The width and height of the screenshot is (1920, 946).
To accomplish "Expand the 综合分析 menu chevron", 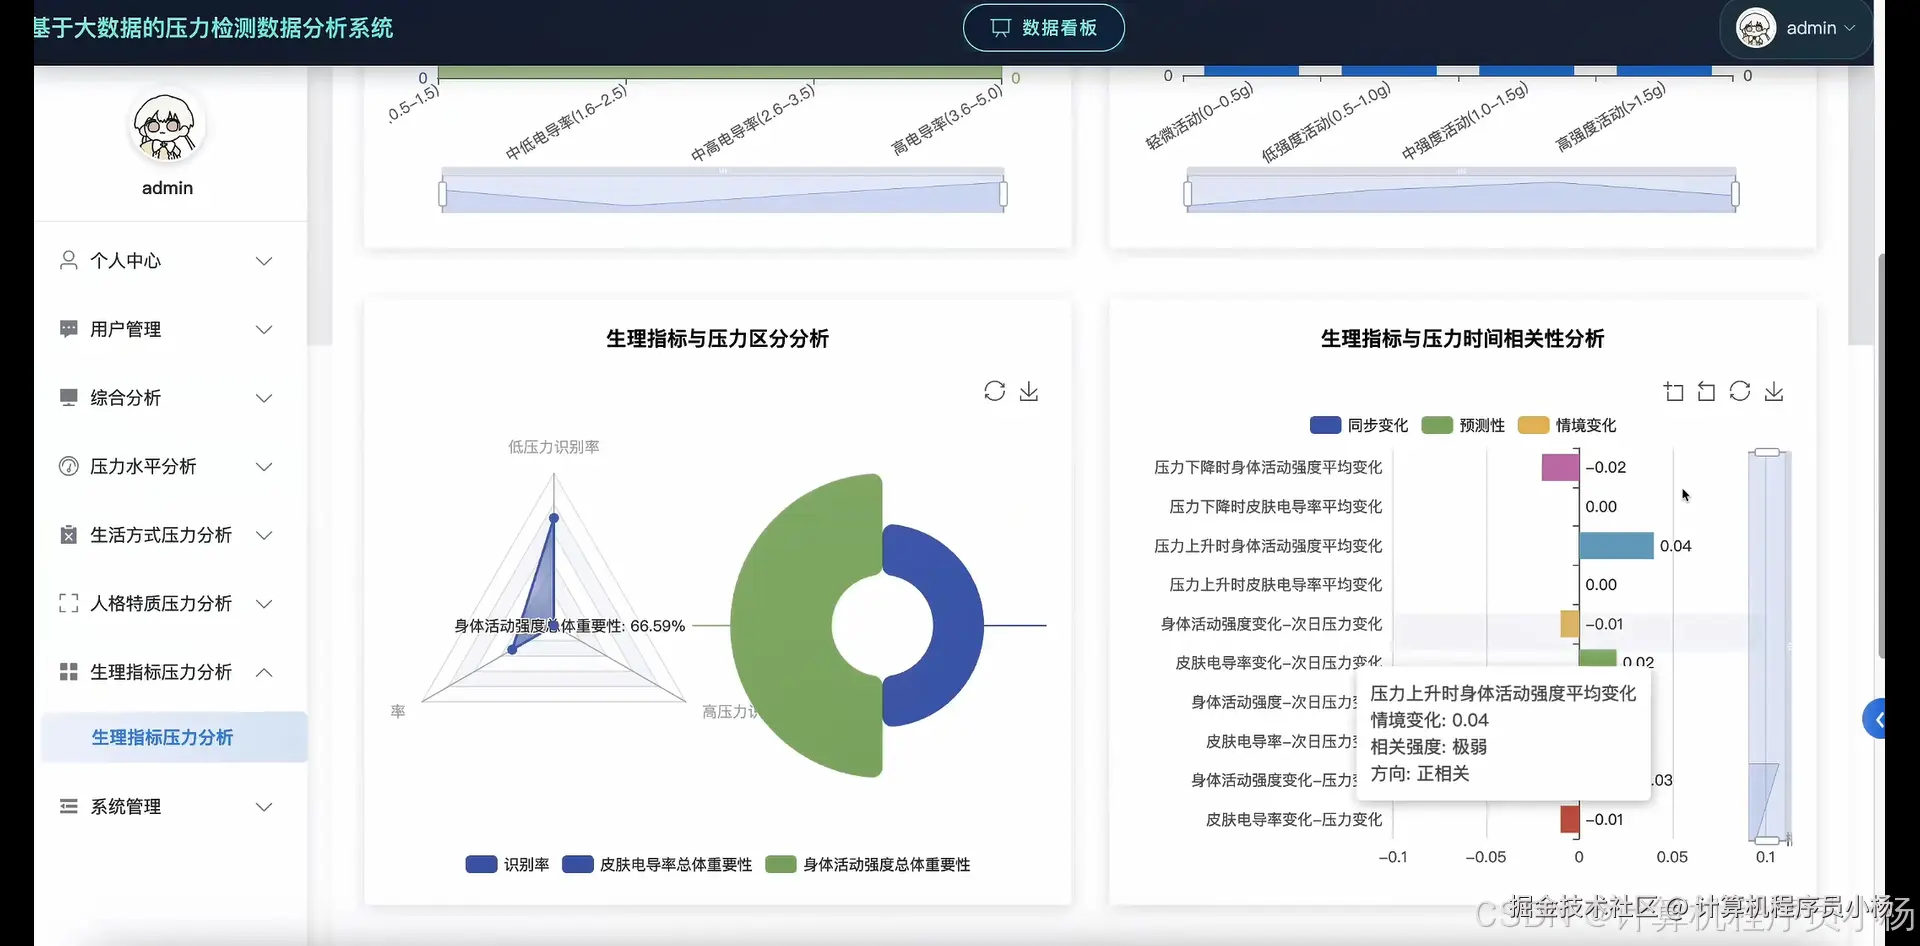I will click(x=264, y=398).
